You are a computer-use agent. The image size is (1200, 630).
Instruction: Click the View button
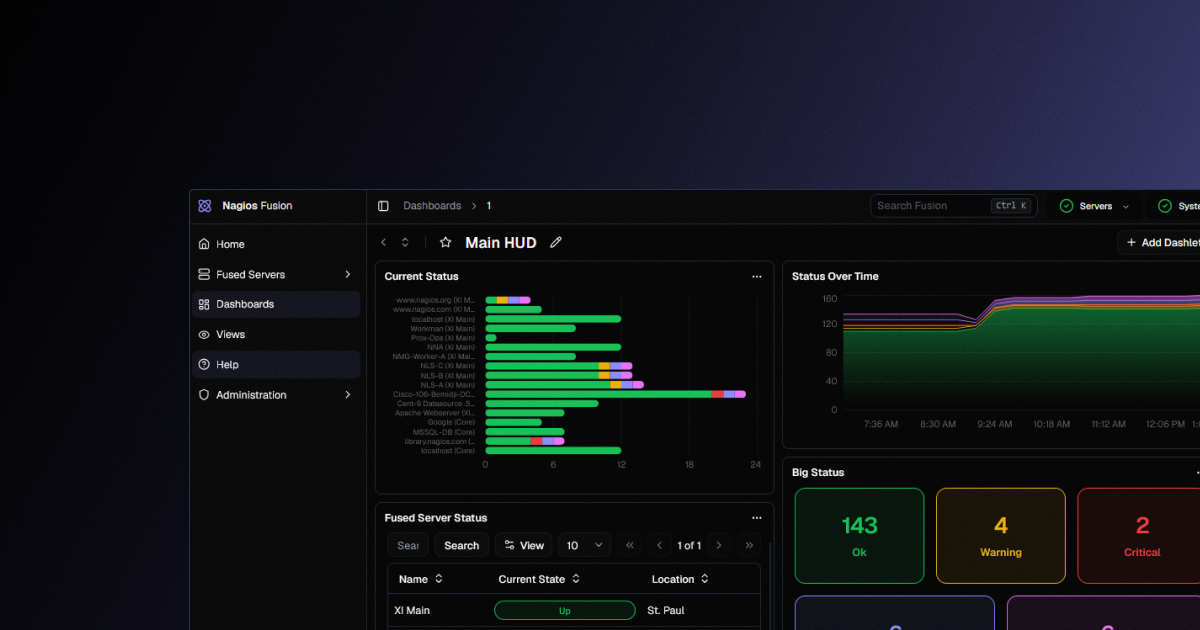(524, 545)
